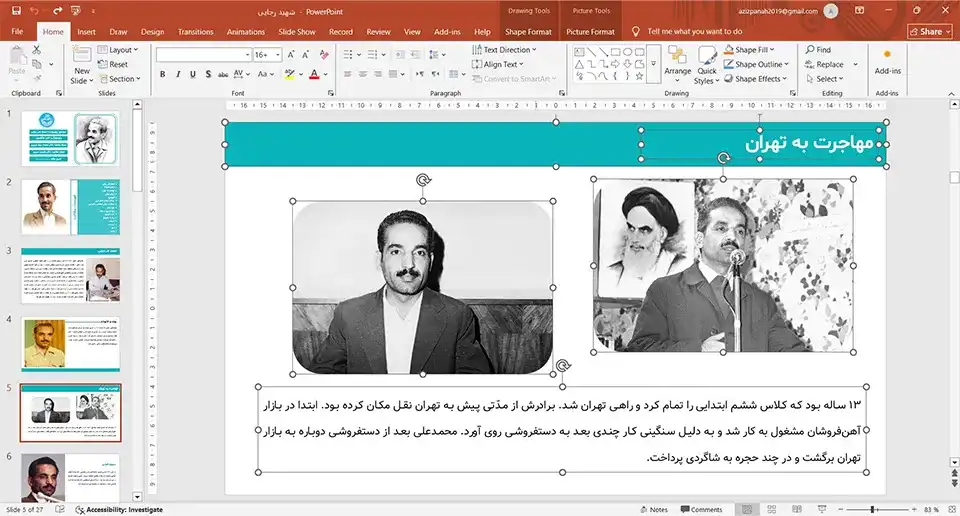Image resolution: width=960 pixels, height=516 pixels.
Task: Open the Add-ins pane
Action: click(888, 62)
